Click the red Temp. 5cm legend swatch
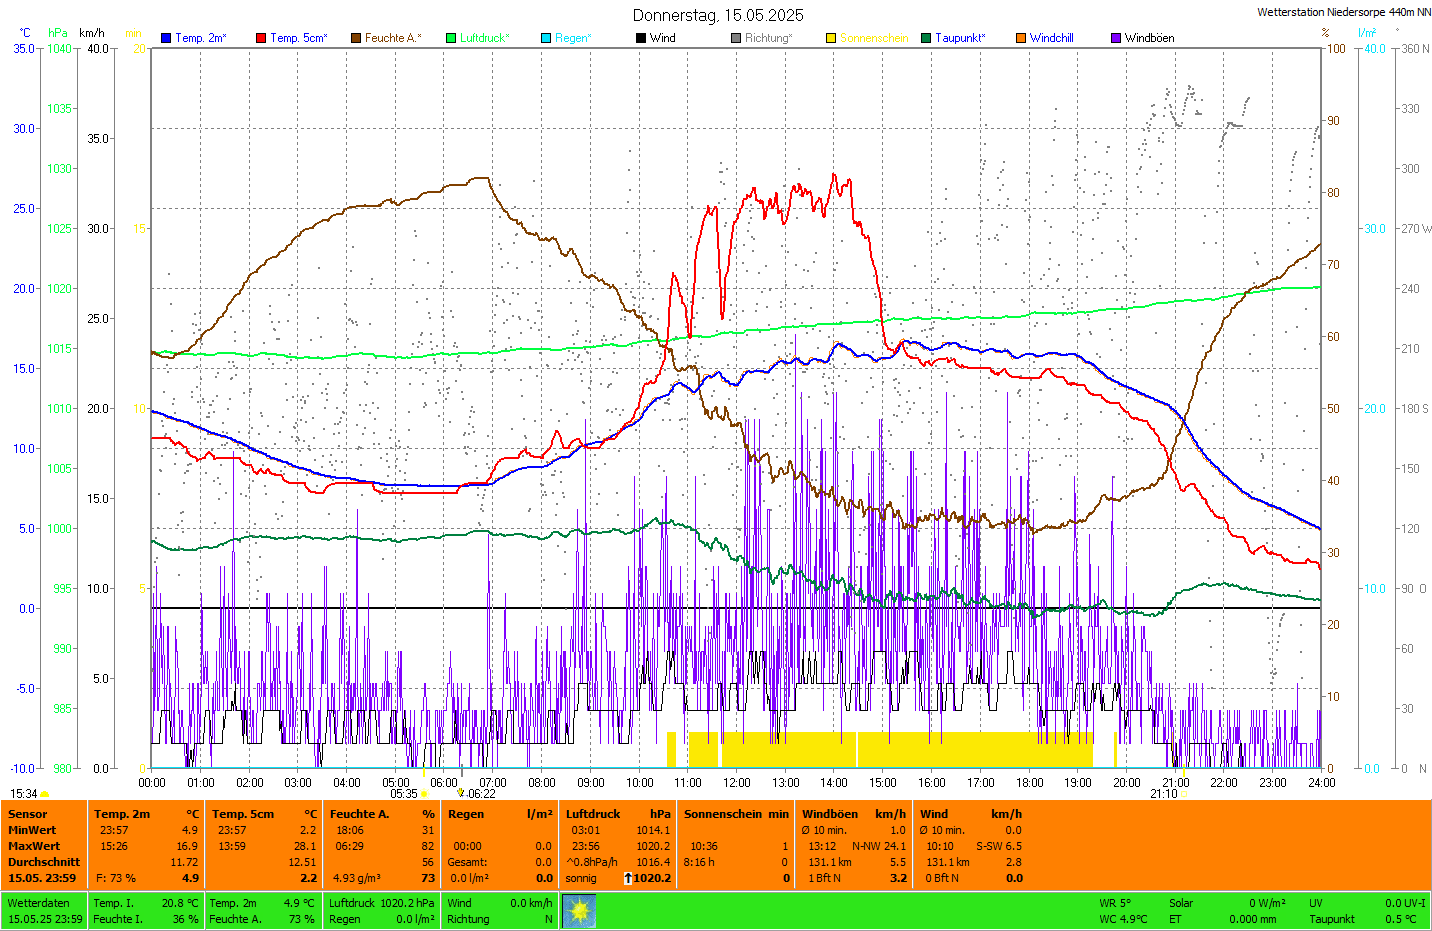1432x931 pixels. 261,38
